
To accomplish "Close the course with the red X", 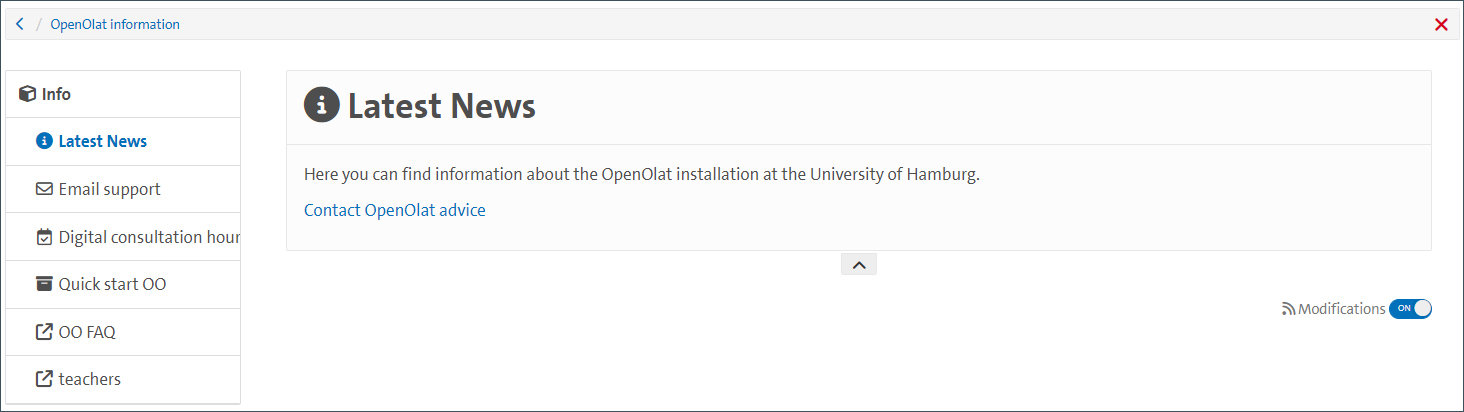I will click(1441, 25).
